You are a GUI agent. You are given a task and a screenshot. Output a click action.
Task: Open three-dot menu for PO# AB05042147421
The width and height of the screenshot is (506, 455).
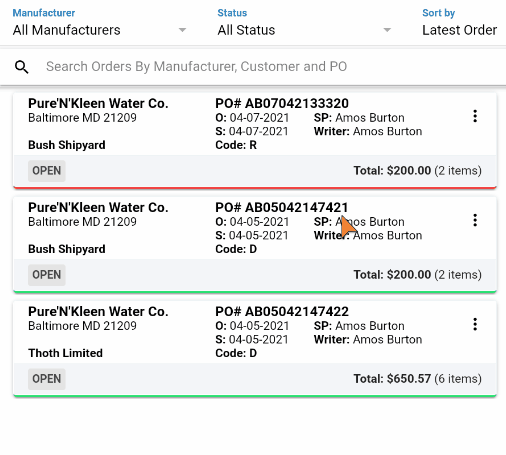[475, 220]
